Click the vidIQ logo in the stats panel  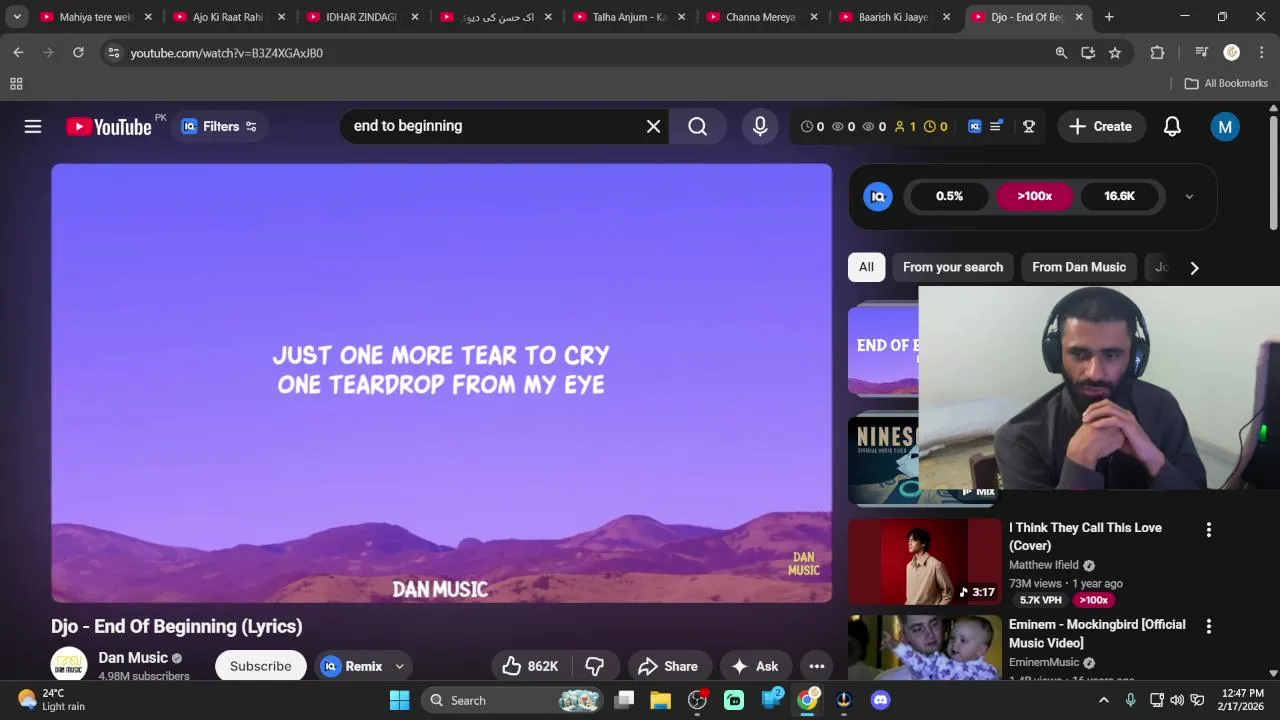pos(878,196)
